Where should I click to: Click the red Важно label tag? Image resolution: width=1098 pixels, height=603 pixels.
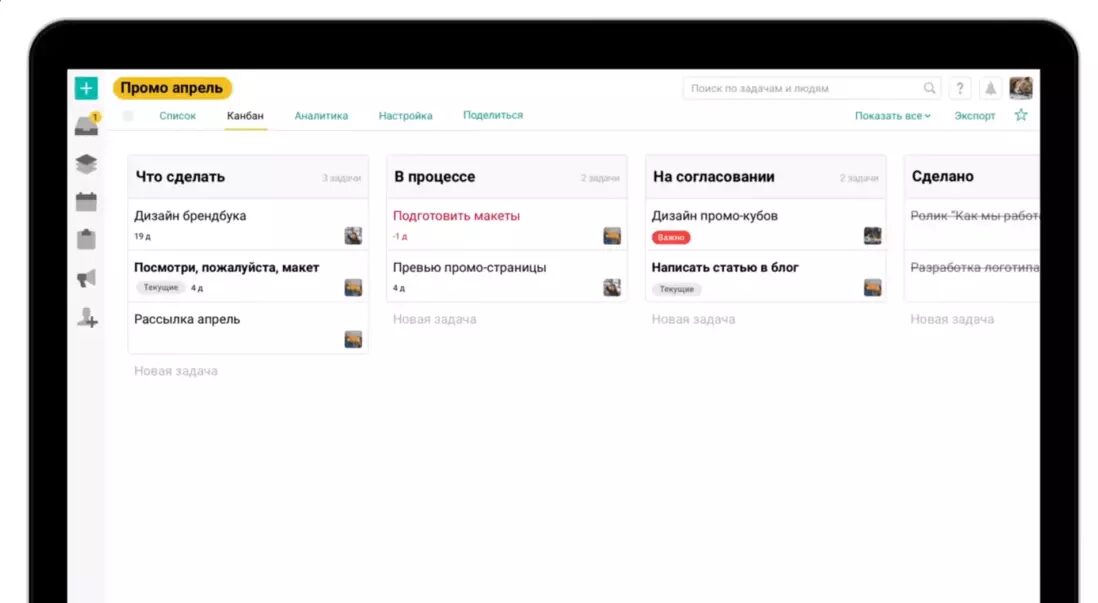point(671,238)
